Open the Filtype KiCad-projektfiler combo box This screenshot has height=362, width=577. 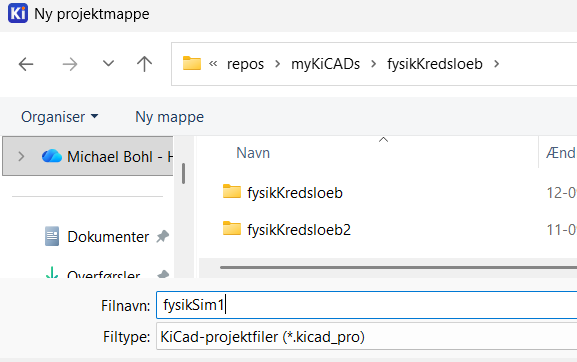[367, 337]
